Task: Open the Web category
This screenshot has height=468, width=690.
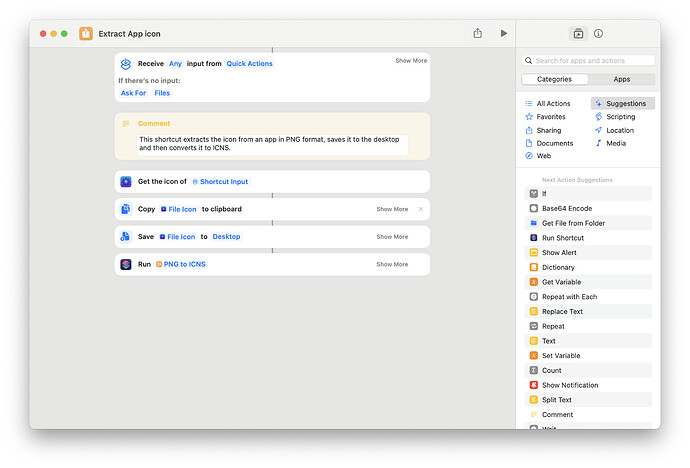Action: 538,156
